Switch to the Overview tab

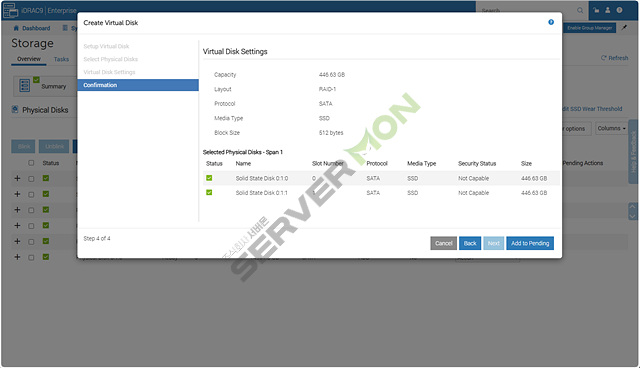click(29, 59)
